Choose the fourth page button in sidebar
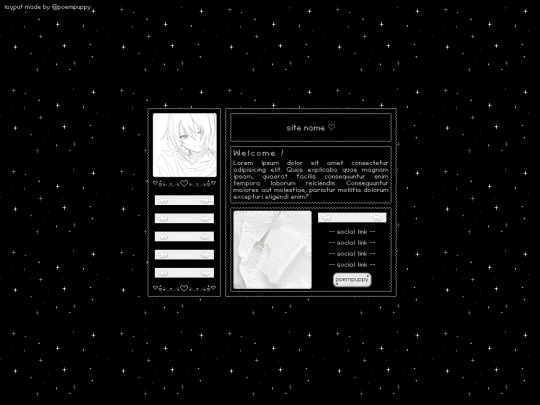540x405 pixels. click(x=184, y=255)
